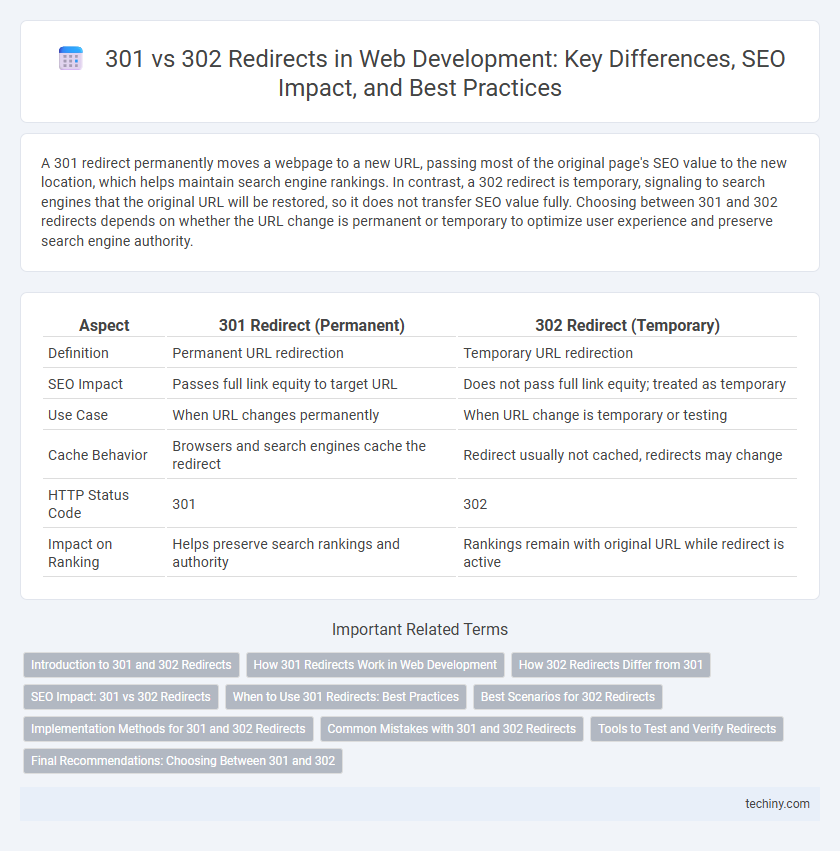Open How 301 Redirects Work in Web Development
The height and width of the screenshot is (851, 840).
tap(376, 665)
